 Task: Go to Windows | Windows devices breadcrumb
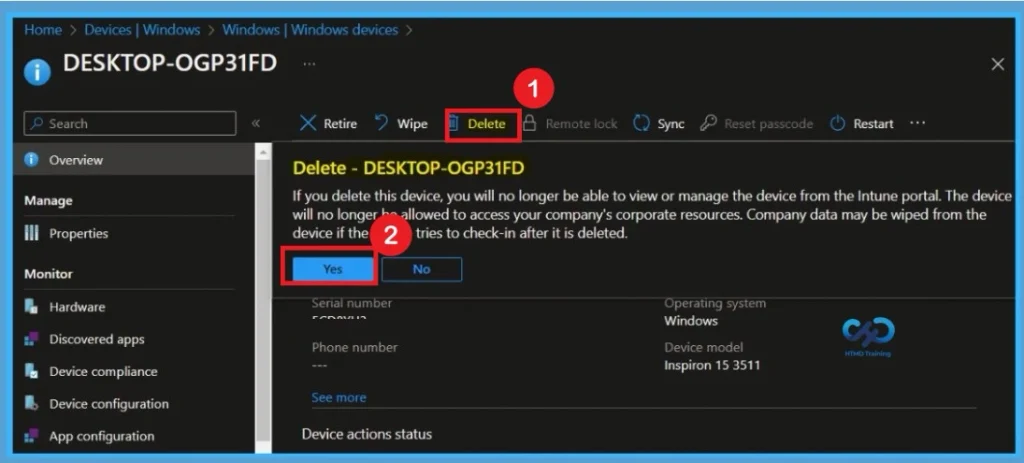310,30
